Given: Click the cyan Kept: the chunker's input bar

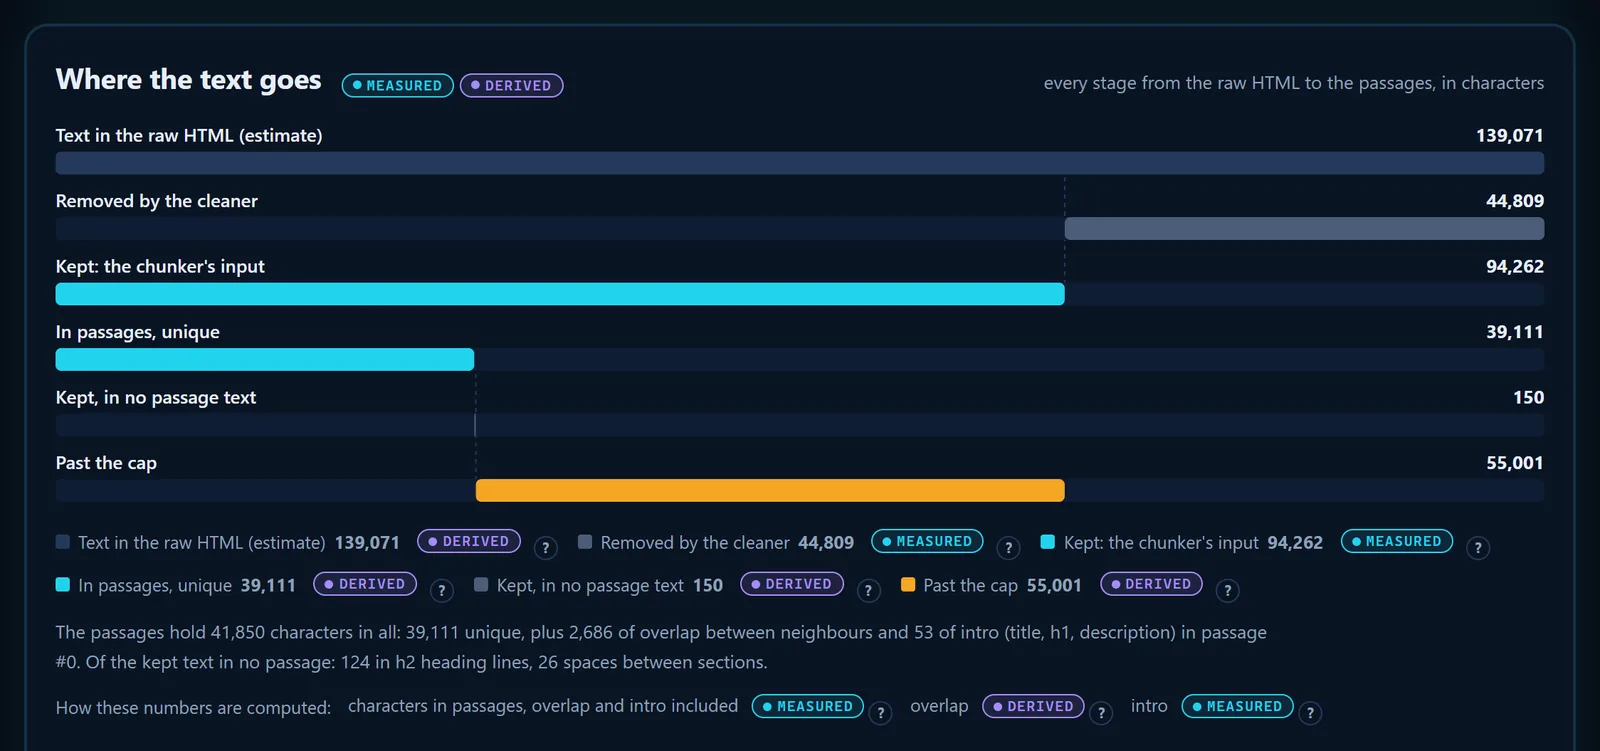Looking at the screenshot, I should tap(560, 294).
